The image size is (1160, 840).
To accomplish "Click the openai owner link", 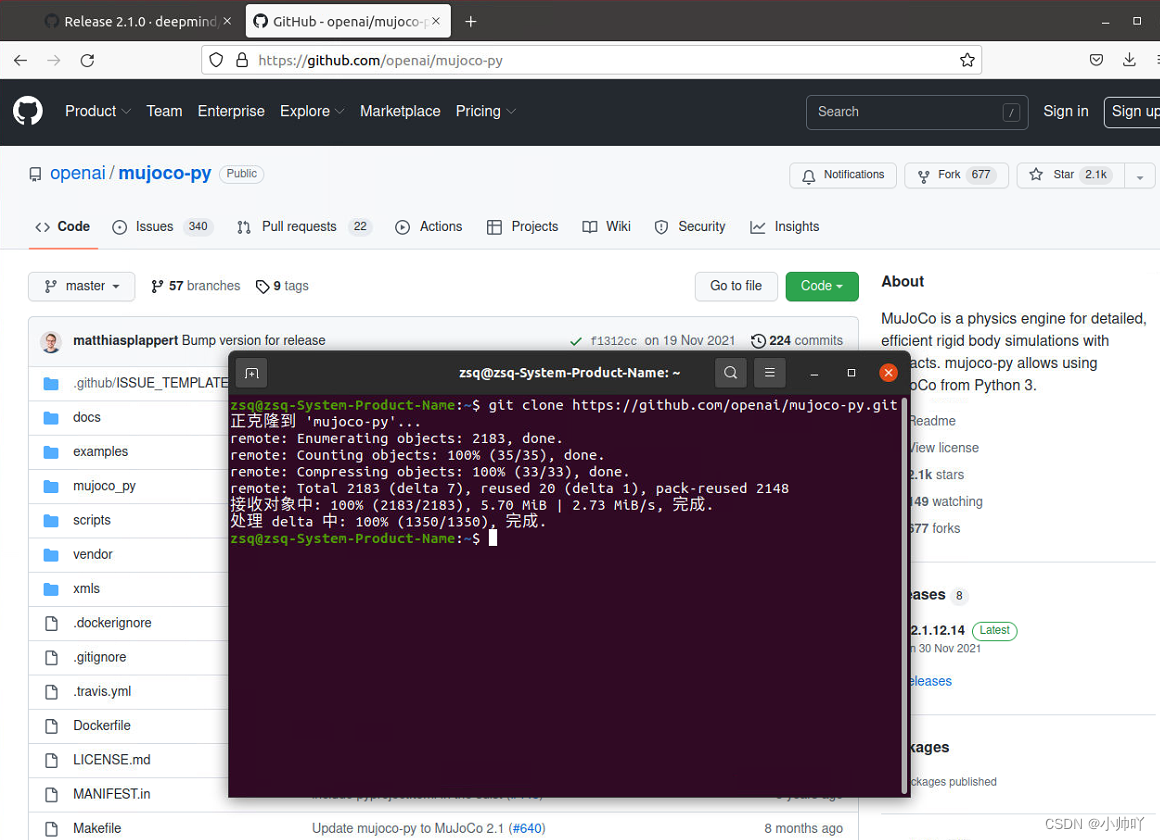I will (78, 173).
